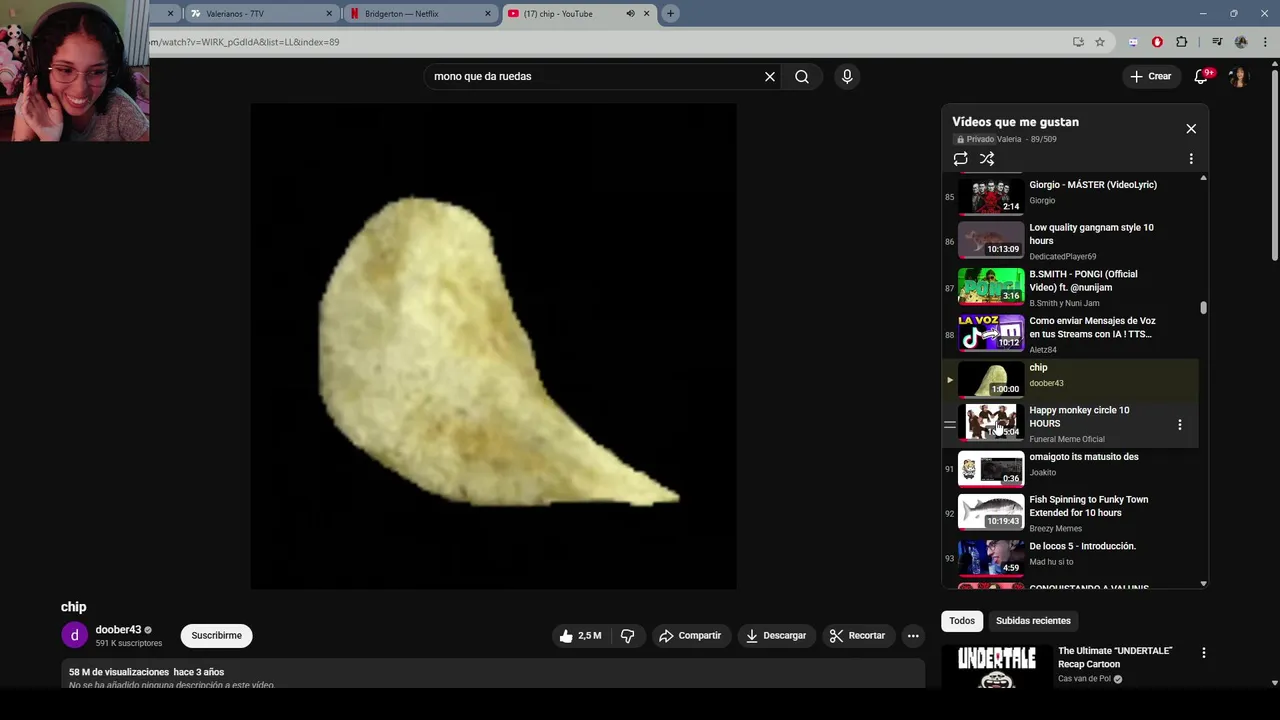Viewport: 1280px width, 720px height.
Task: Click the Recortar button
Action: pos(857,636)
